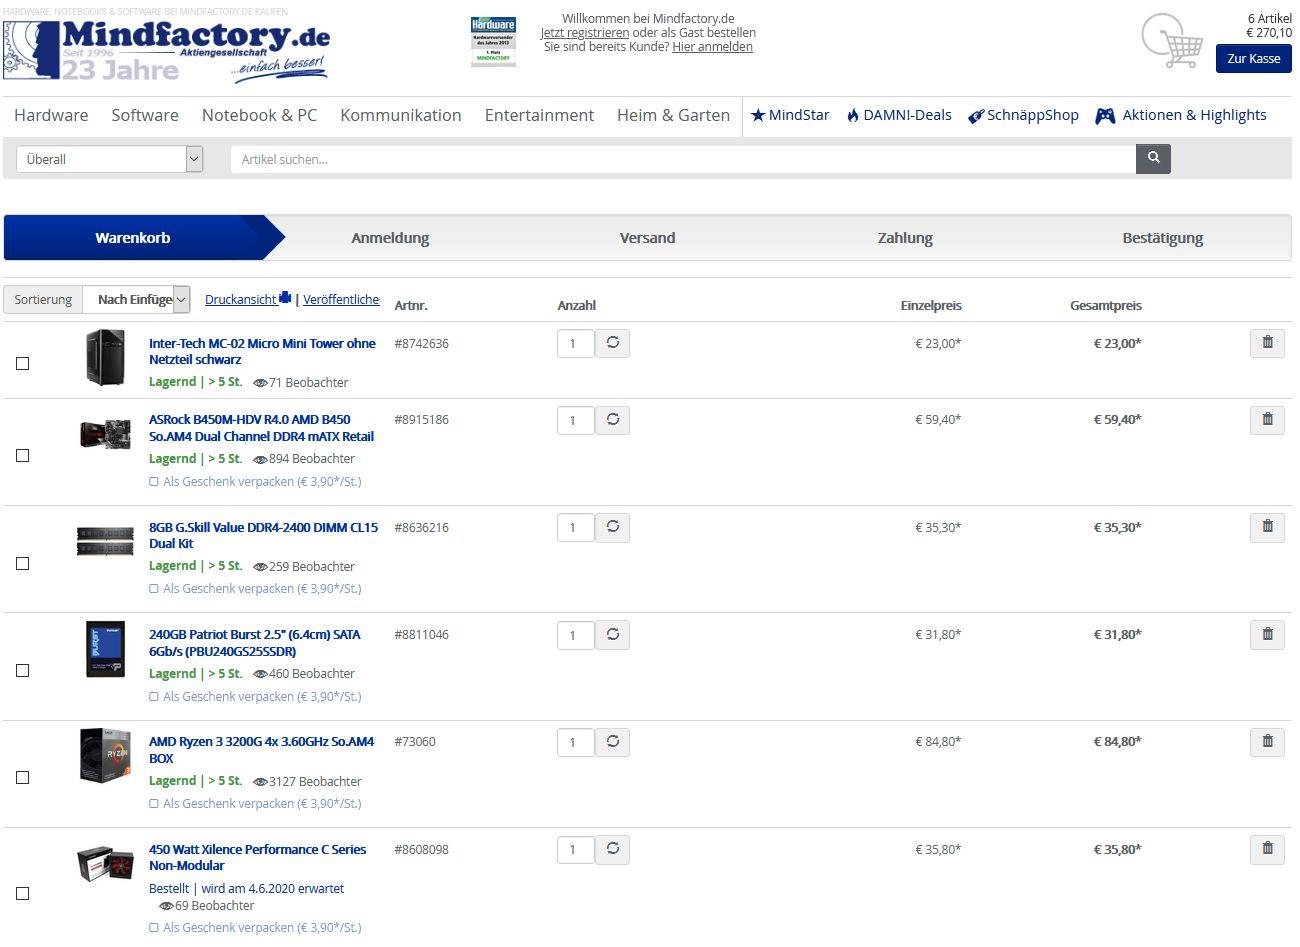Screen dimensions: 1300x947
Task: Select the Bestätigung checkout step
Action: (1163, 238)
